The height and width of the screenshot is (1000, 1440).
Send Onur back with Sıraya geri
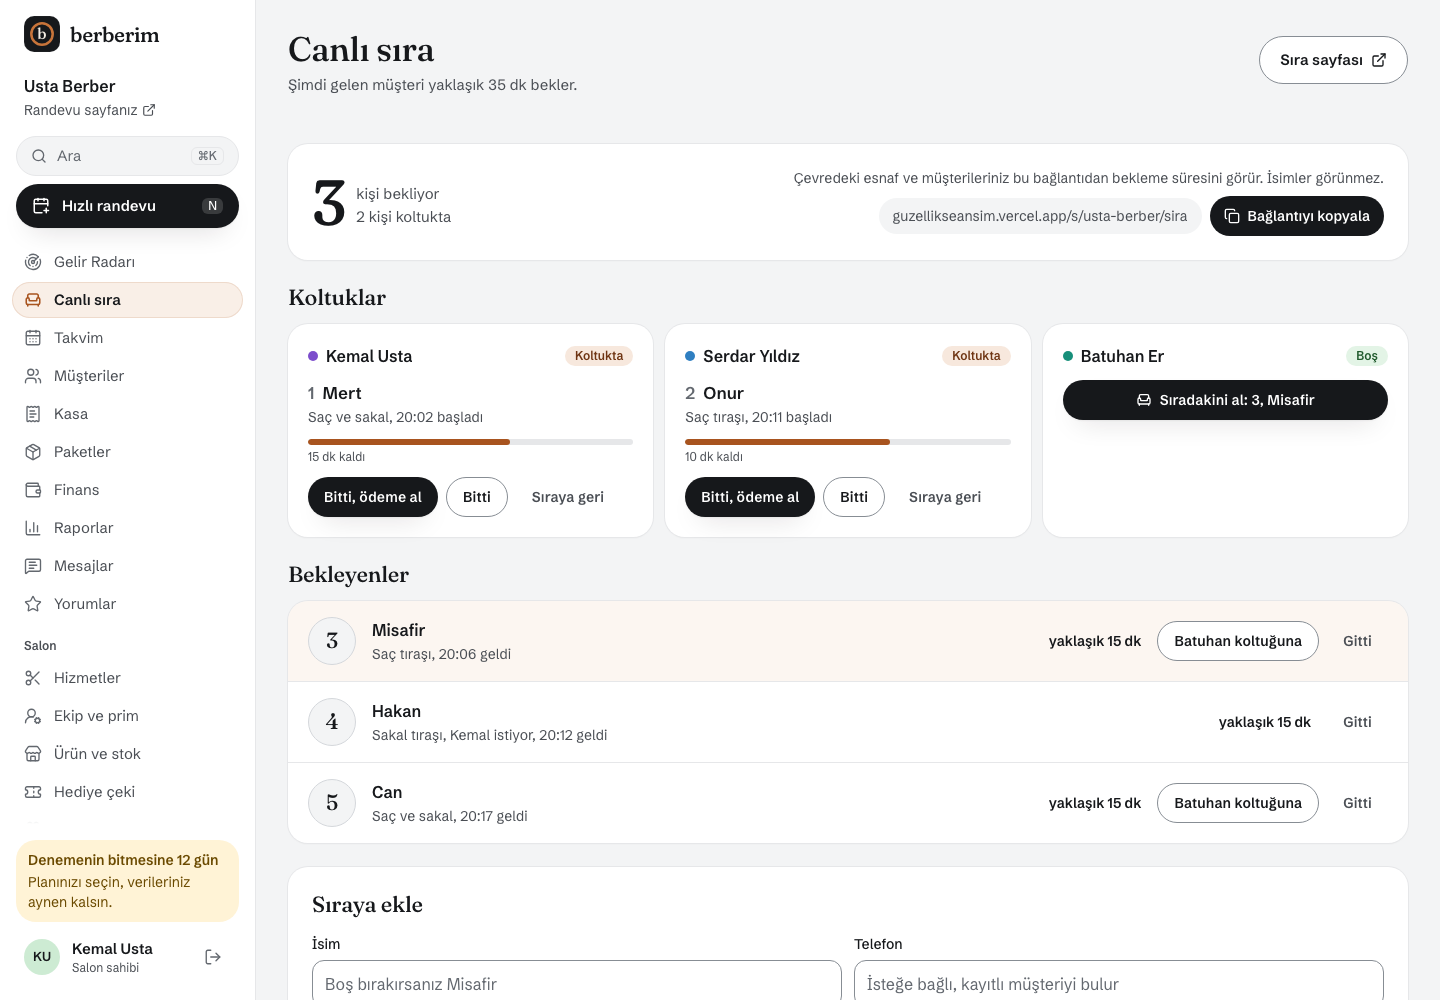(x=945, y=497)
